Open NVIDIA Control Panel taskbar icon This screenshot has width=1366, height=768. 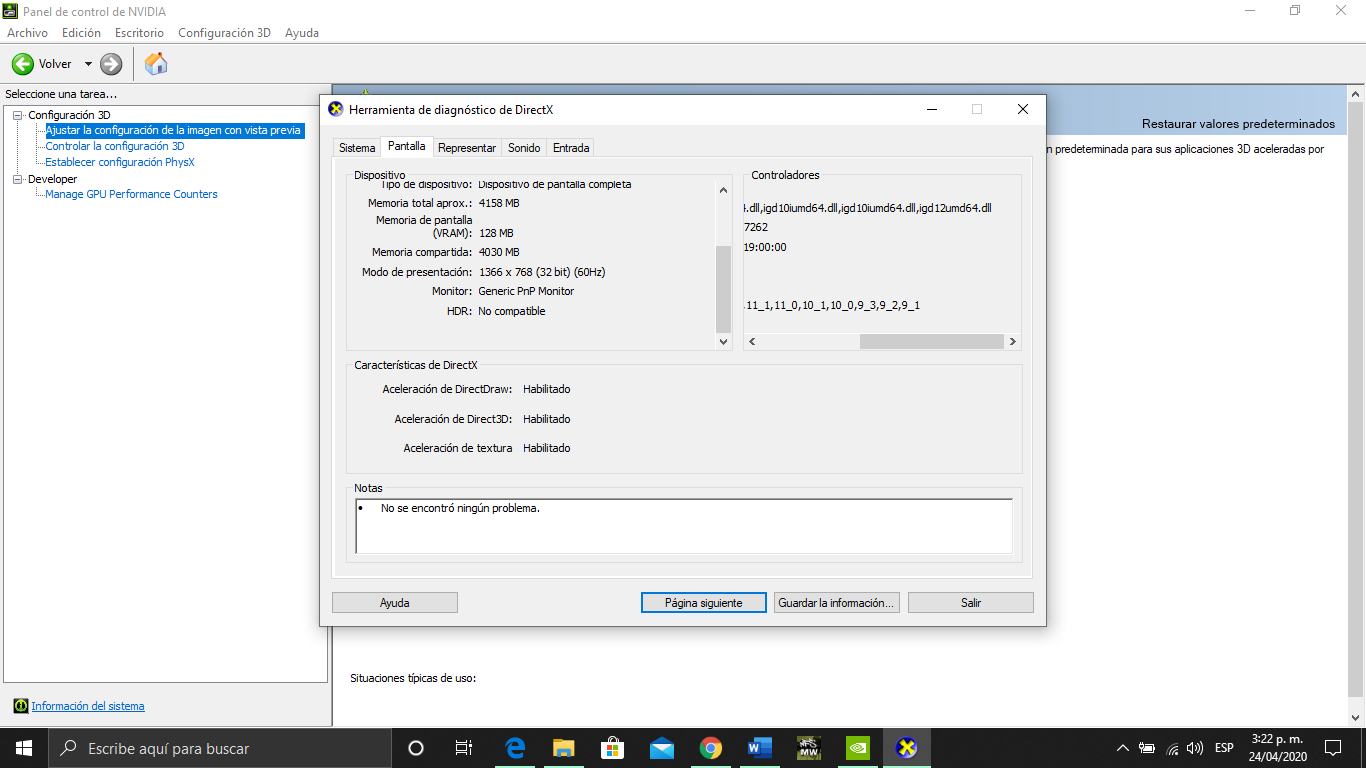[x=858, y=748]
